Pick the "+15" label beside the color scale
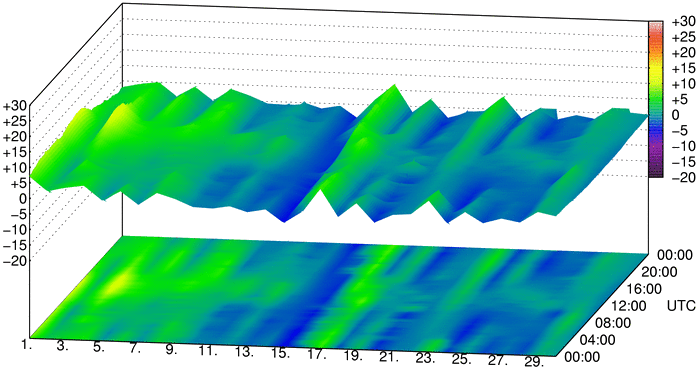Screen dimensions: 698x370 [683, 68]
